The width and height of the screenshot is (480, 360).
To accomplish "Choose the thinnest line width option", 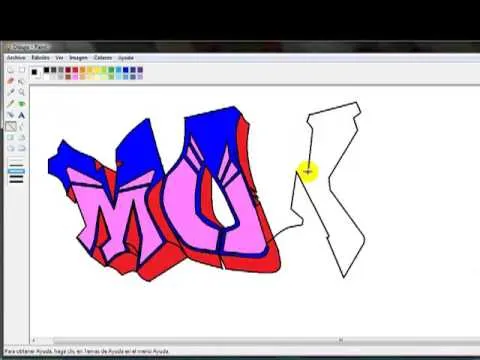I will coord(16,160).
